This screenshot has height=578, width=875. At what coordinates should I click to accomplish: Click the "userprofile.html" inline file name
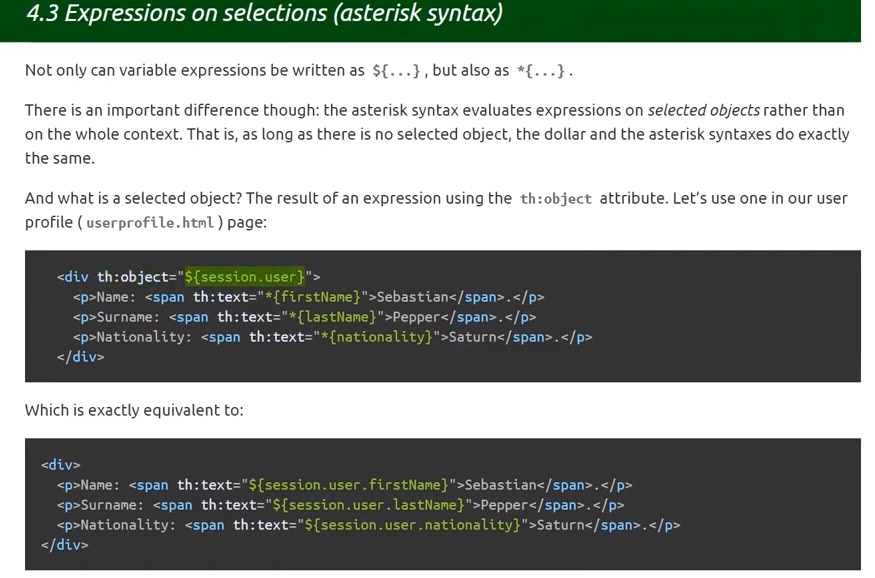click(x=150, y=223)
